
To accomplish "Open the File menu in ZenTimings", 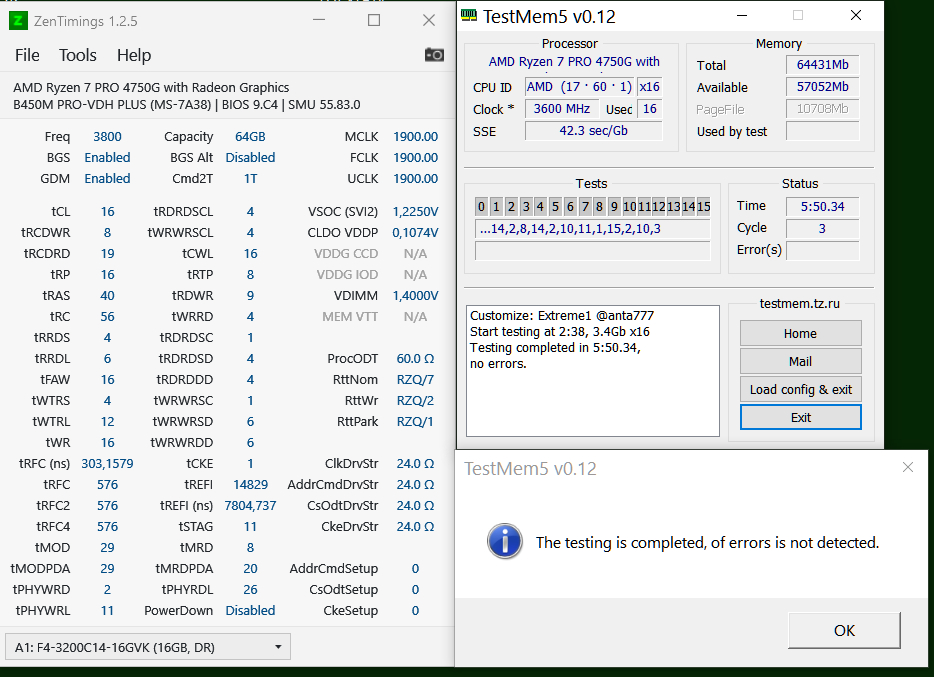I will [x=27, y=55].
